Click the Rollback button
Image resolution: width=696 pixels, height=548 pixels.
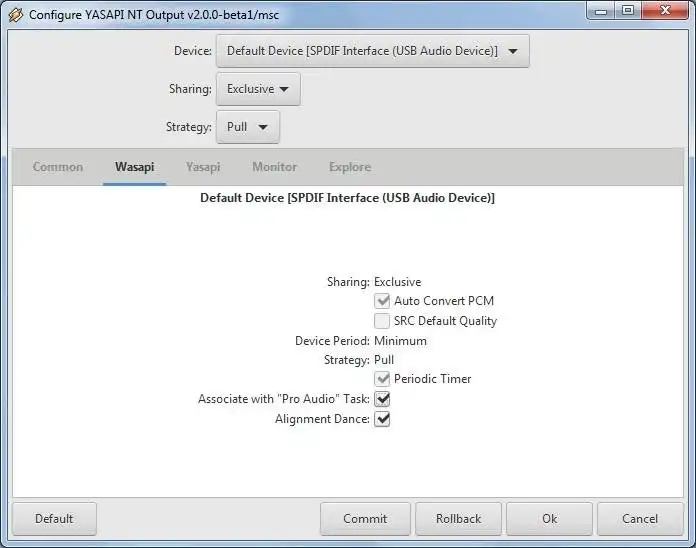point(459,519)
